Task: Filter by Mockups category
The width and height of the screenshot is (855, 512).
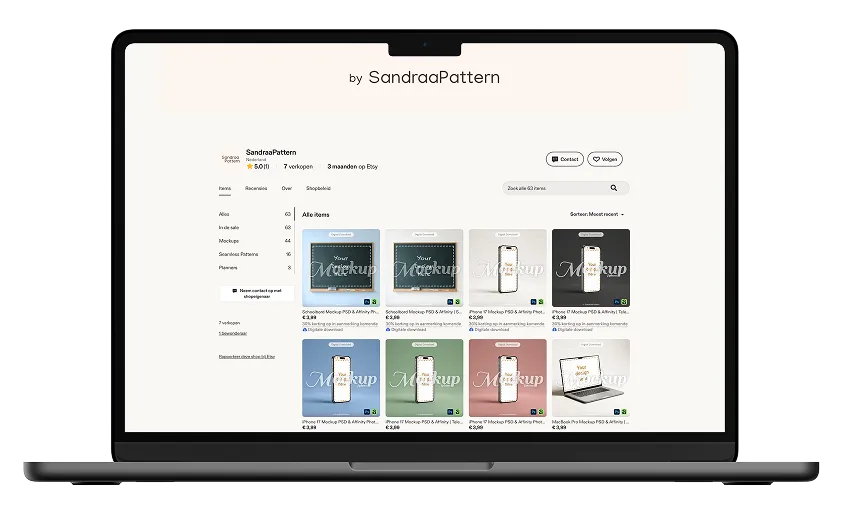Action: (x=255, y=240)
